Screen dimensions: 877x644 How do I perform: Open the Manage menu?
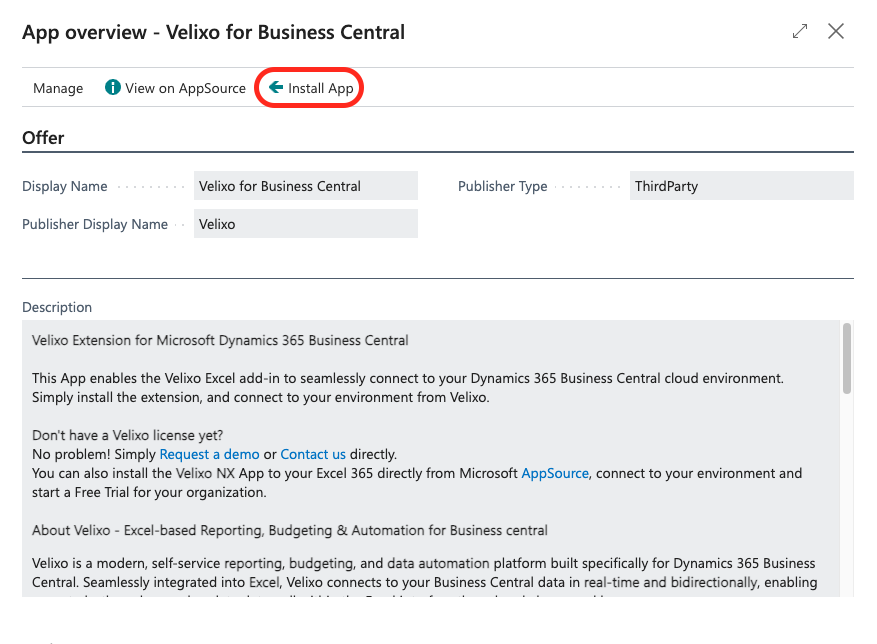pos(58,88)
